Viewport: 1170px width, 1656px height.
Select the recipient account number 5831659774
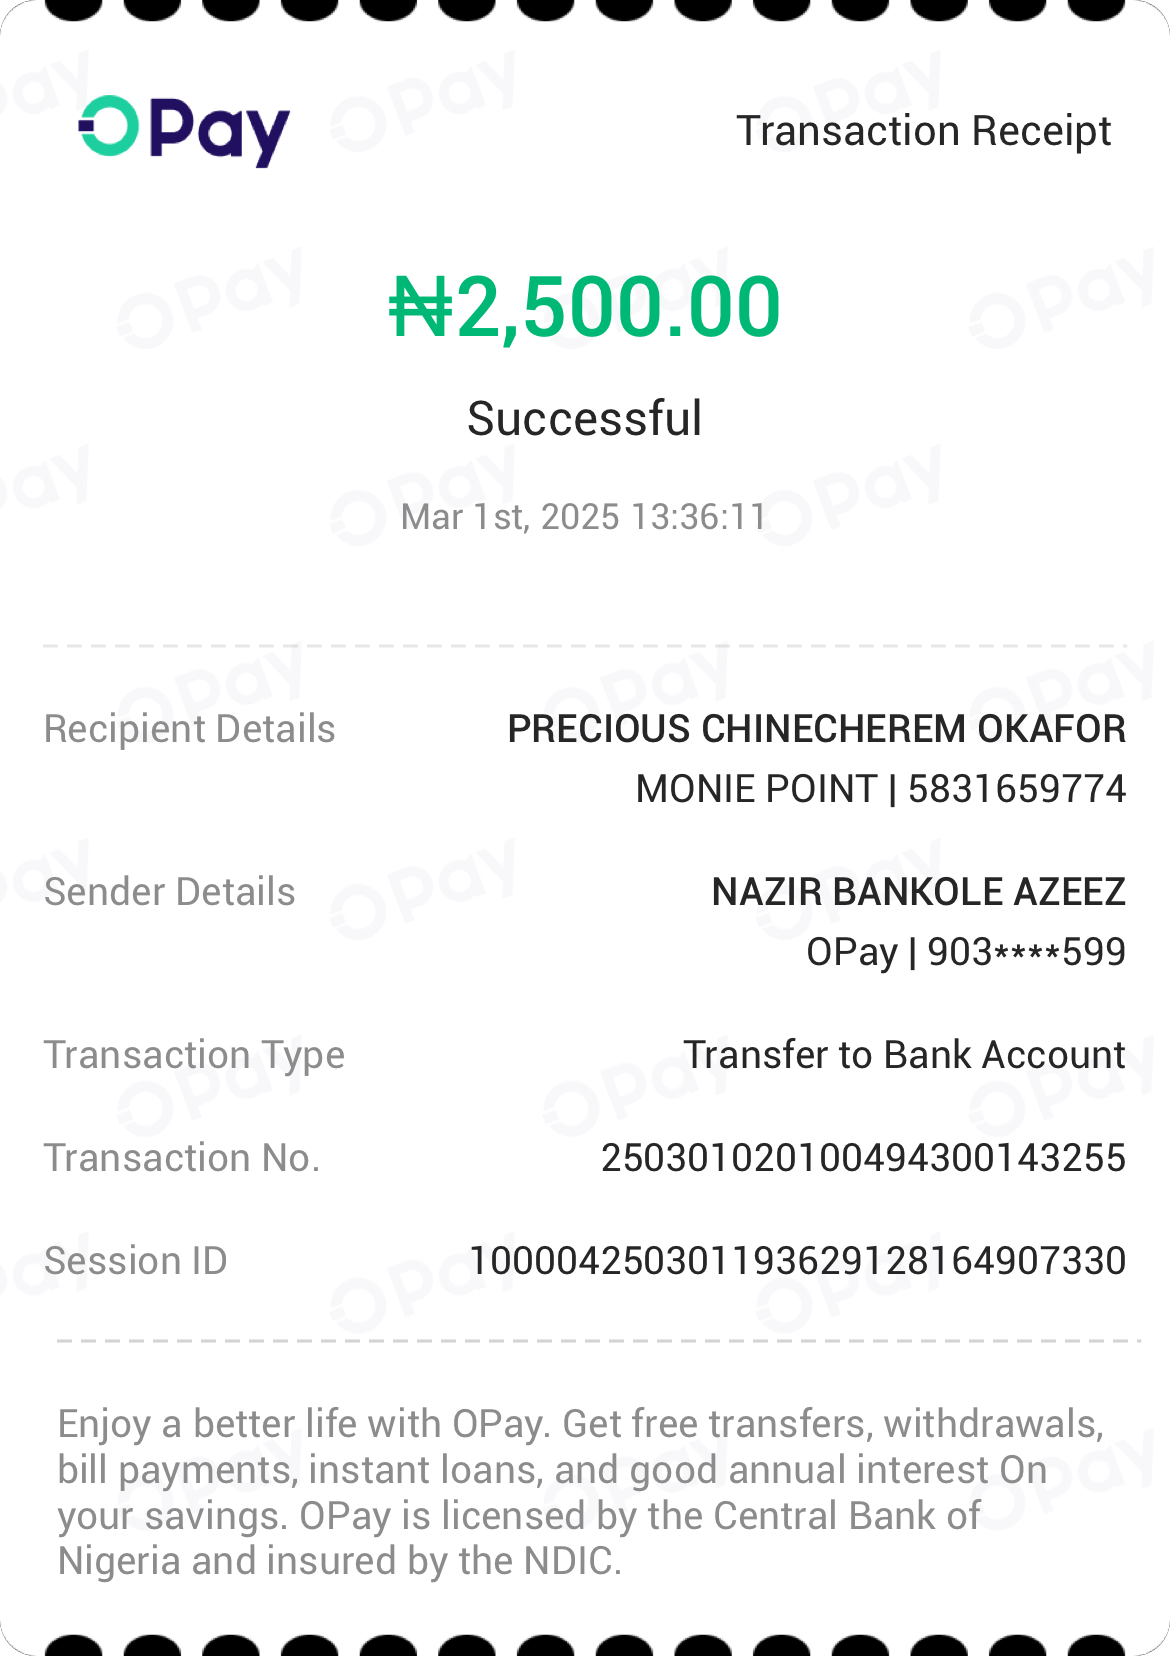click(1016, 789)
